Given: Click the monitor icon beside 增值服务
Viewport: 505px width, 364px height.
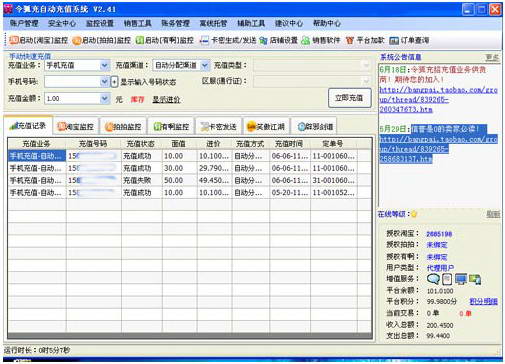Looking at the screenshot, I should pos(461,279).
